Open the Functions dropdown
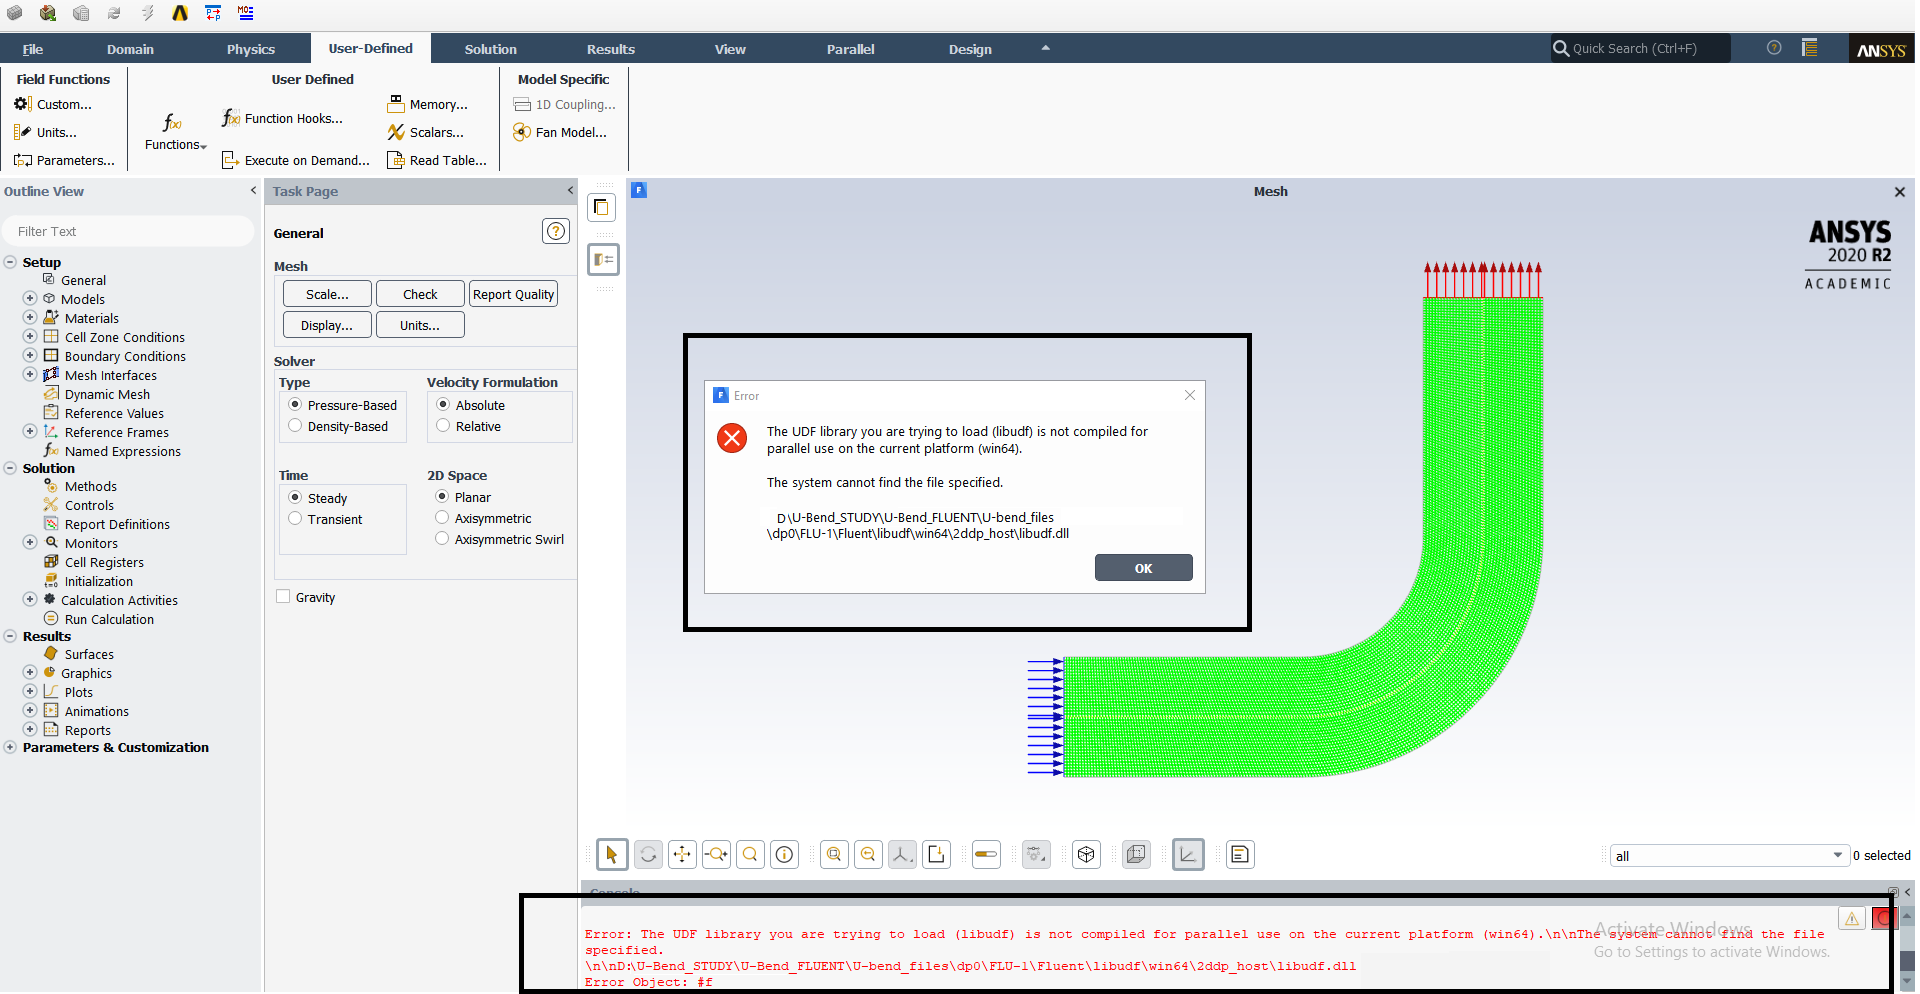The width and height of the screenshot is (1920, 994). click(175, 132)
